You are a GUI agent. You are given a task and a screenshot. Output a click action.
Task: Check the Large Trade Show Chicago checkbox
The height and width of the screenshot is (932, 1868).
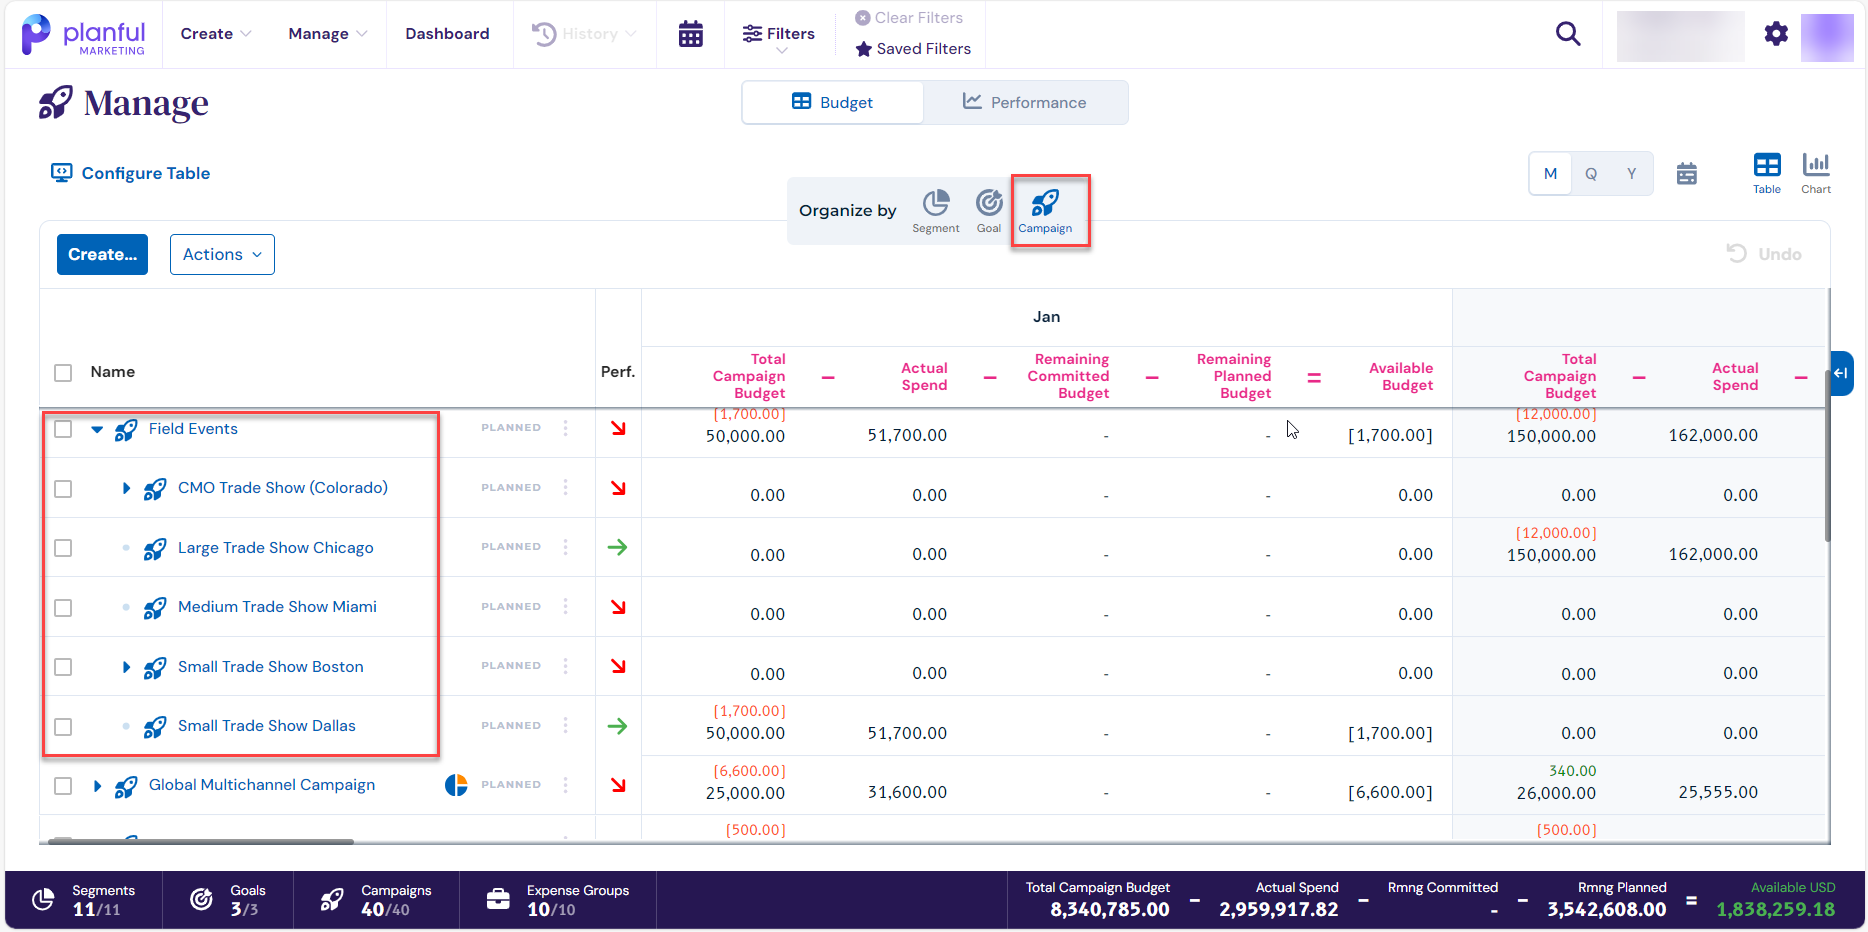63,548
